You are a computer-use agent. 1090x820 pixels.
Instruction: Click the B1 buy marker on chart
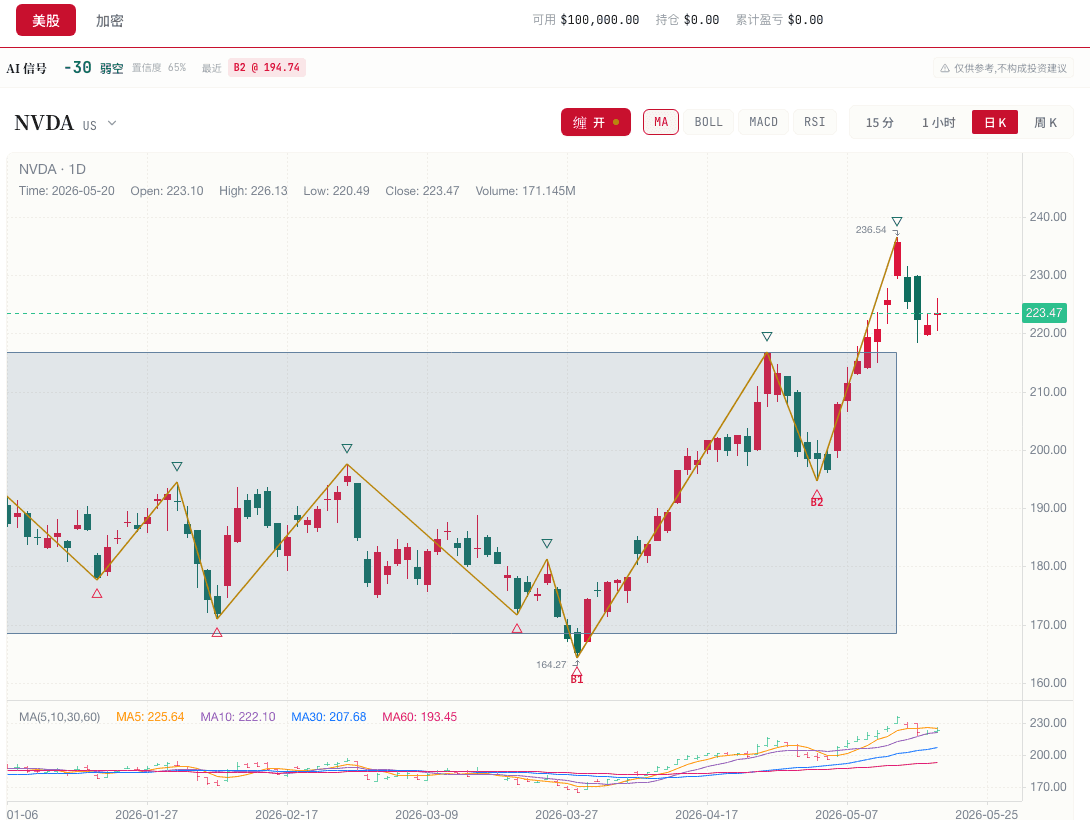[577, 675]
